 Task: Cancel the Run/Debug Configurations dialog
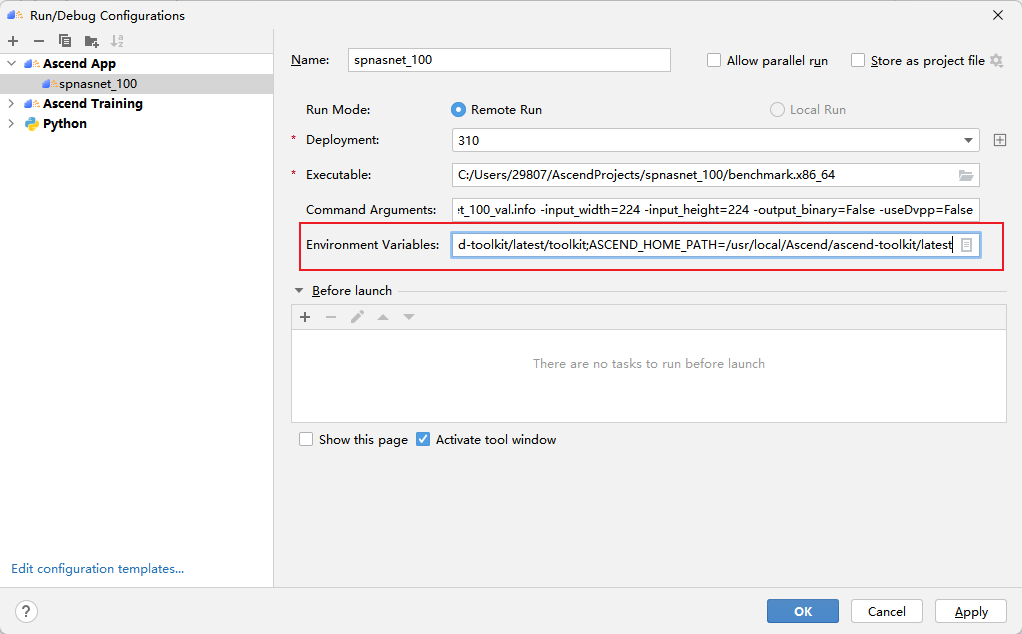point(886,611)
